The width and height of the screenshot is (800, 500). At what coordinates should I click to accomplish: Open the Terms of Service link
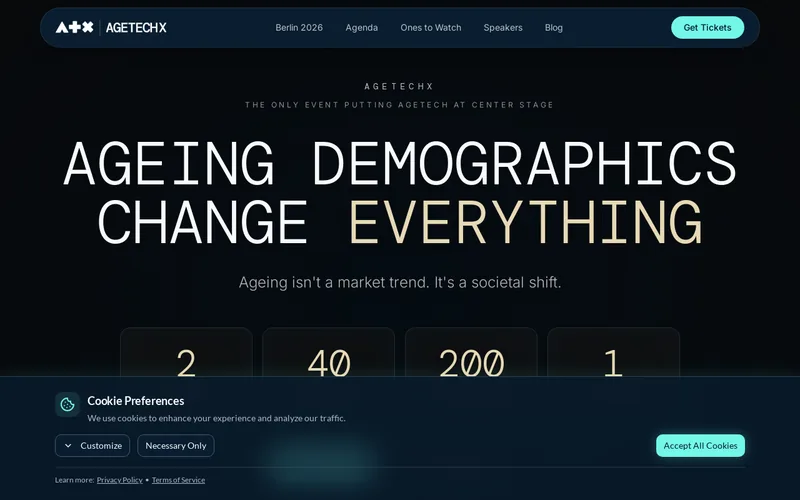coord(178,480)
